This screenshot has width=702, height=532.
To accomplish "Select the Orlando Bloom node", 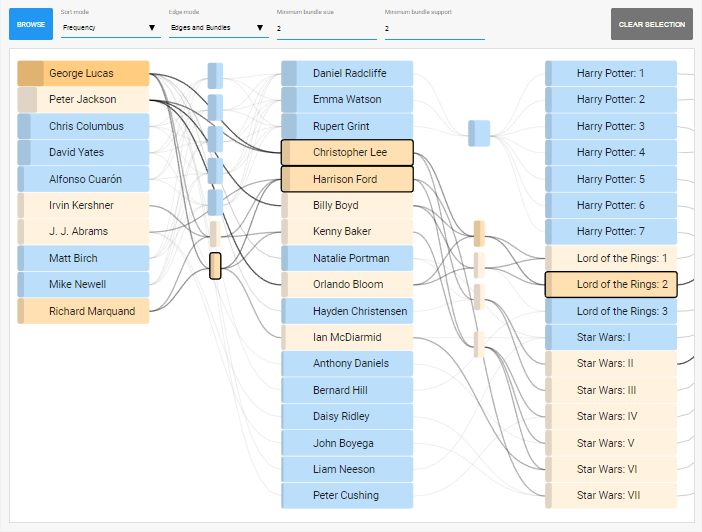I will (x=347, y=284).
